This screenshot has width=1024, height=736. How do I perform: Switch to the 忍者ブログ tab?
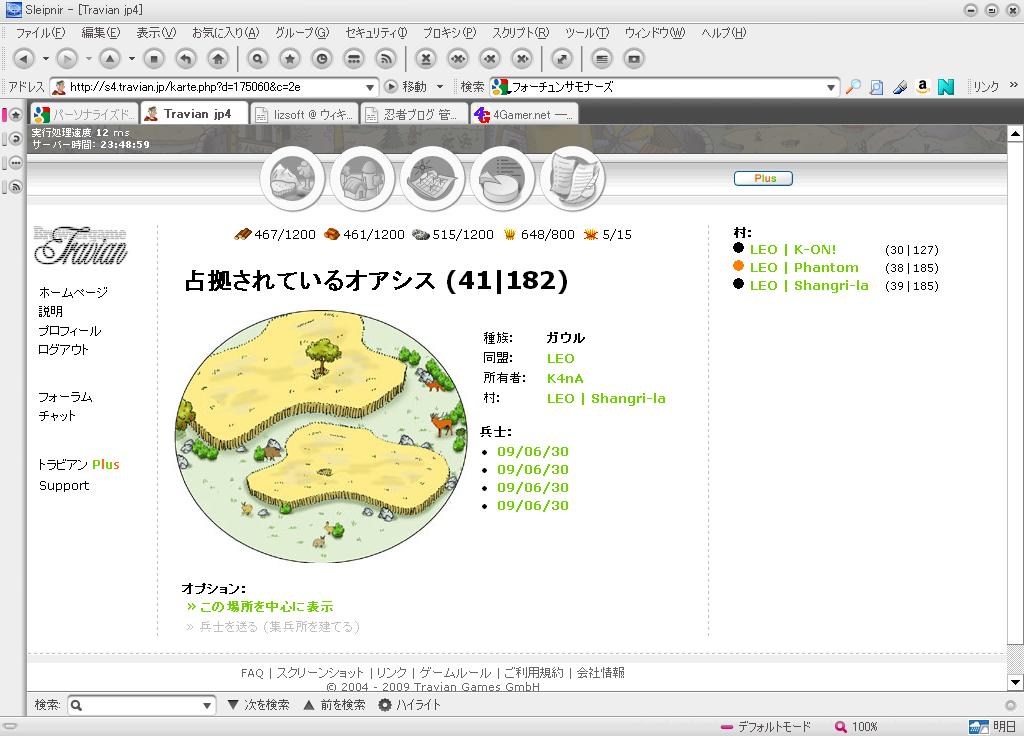pos(415,114)
